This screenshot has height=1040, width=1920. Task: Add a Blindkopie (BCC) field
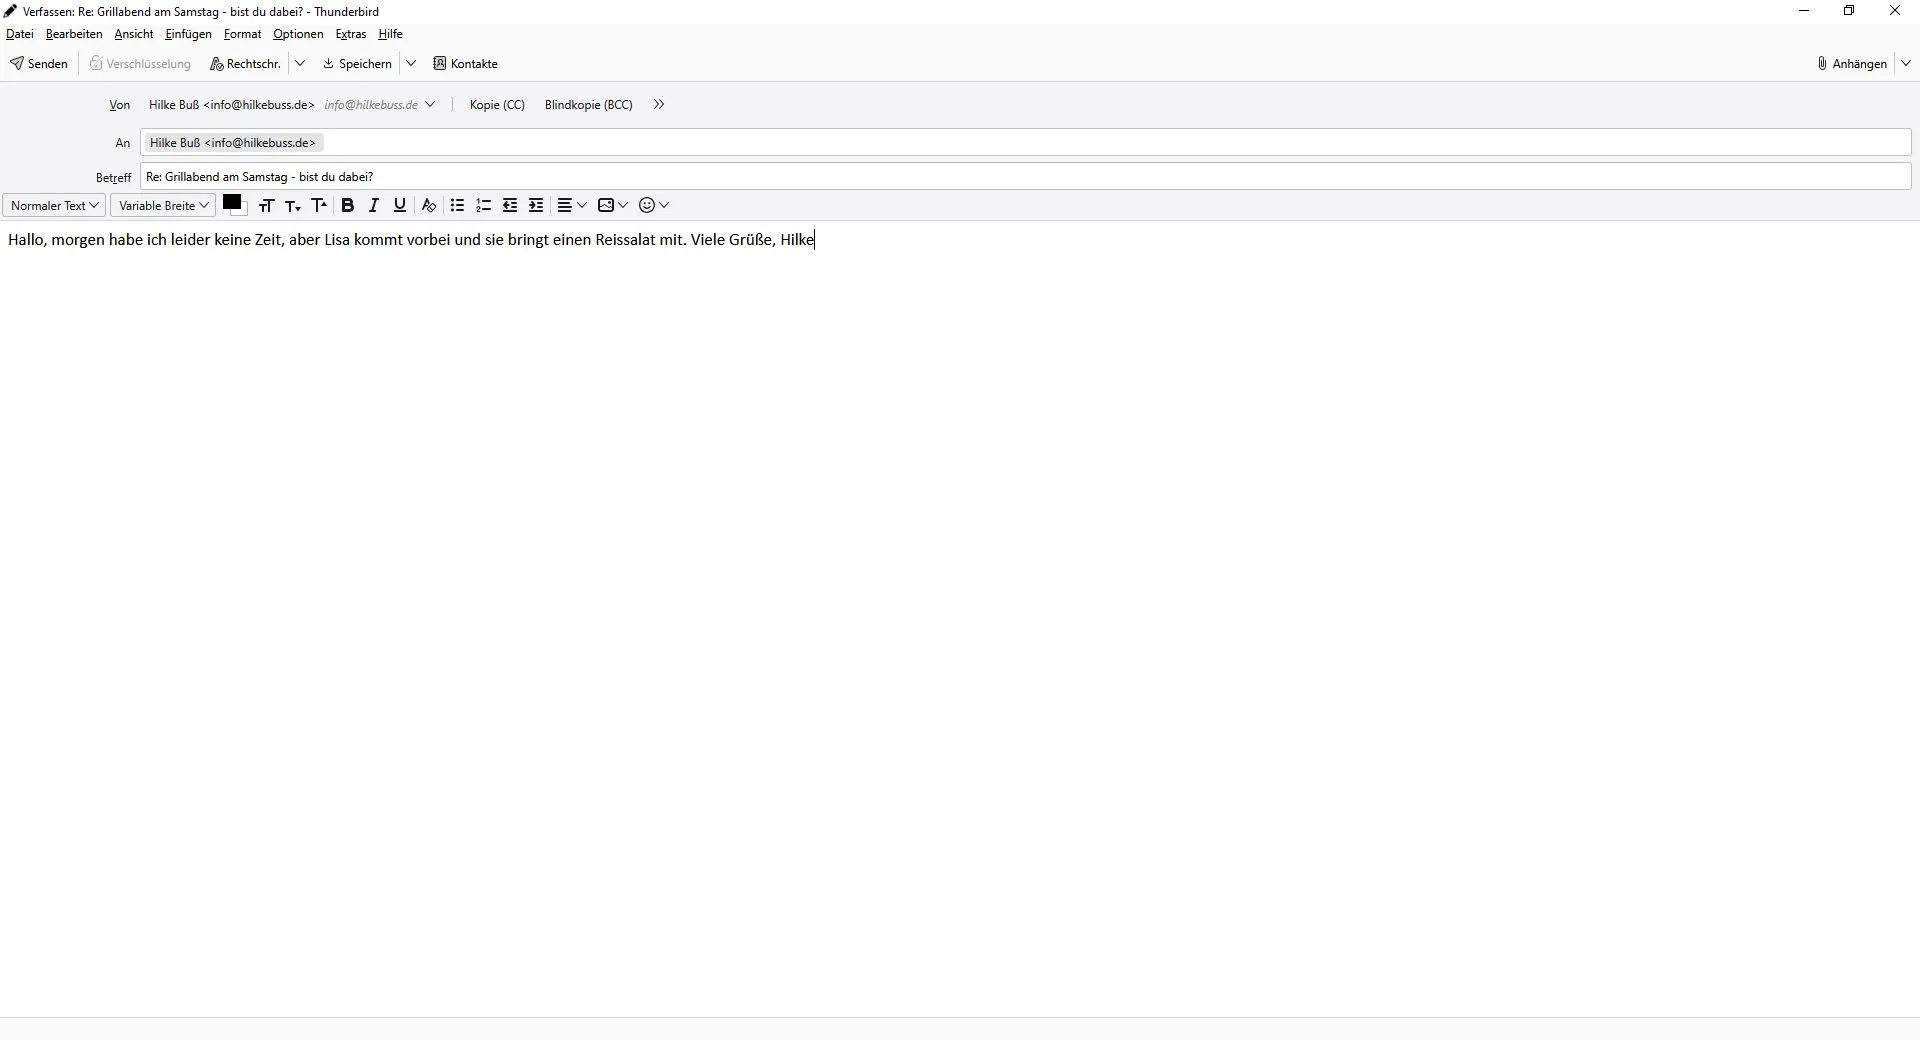point(589,105)
